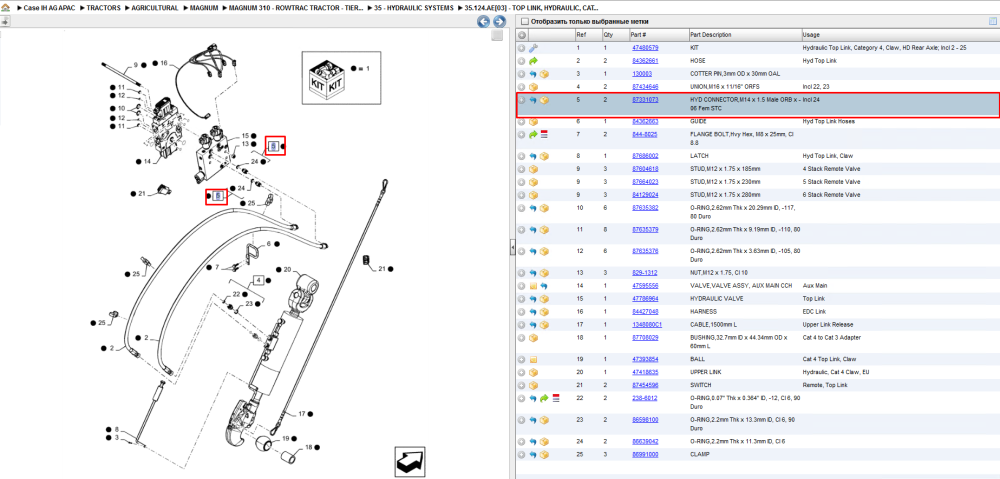Go to the home page icon
The width and height of the screenshot is (1000, 479).
(5, 8)
